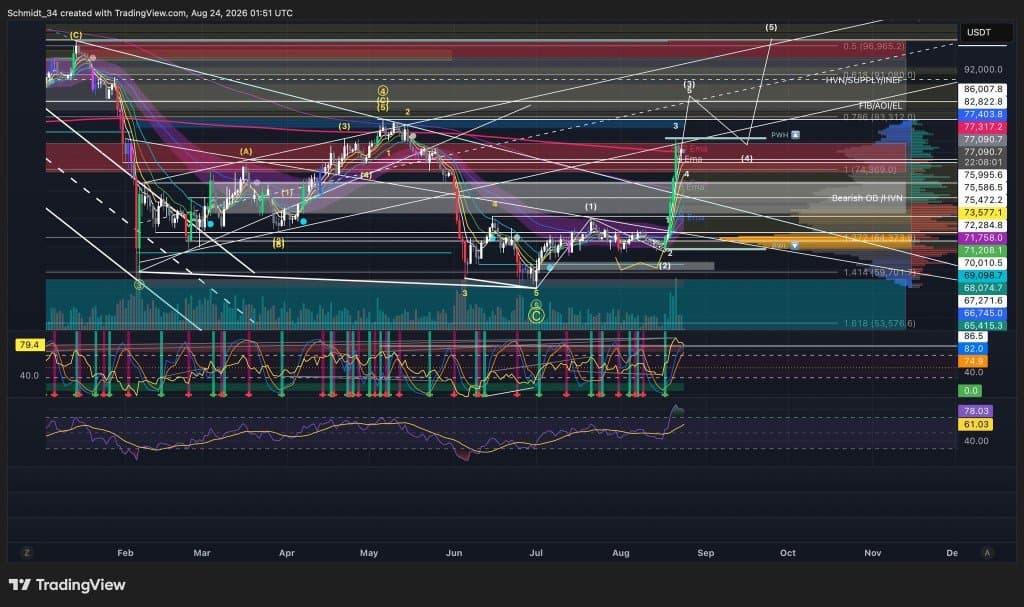Click the HVN/SUPPLY/INEF zone label
This screenshot has width=1024, height=607.
864,80
